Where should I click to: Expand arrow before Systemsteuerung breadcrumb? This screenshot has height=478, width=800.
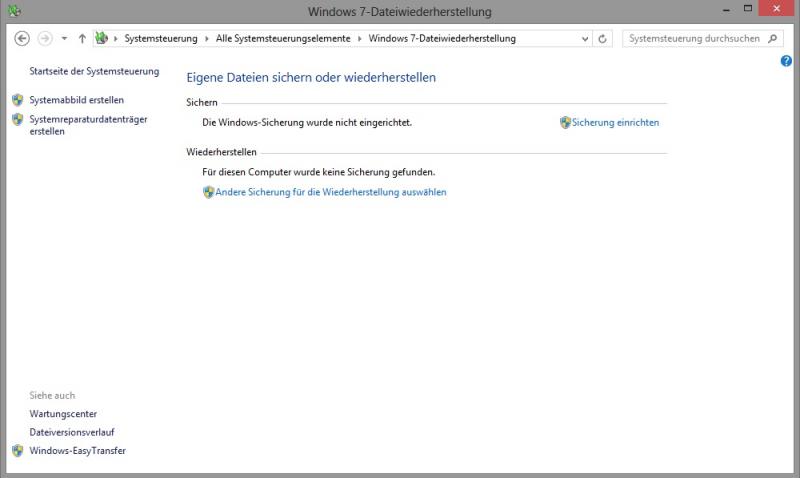[x=116, y=38]
